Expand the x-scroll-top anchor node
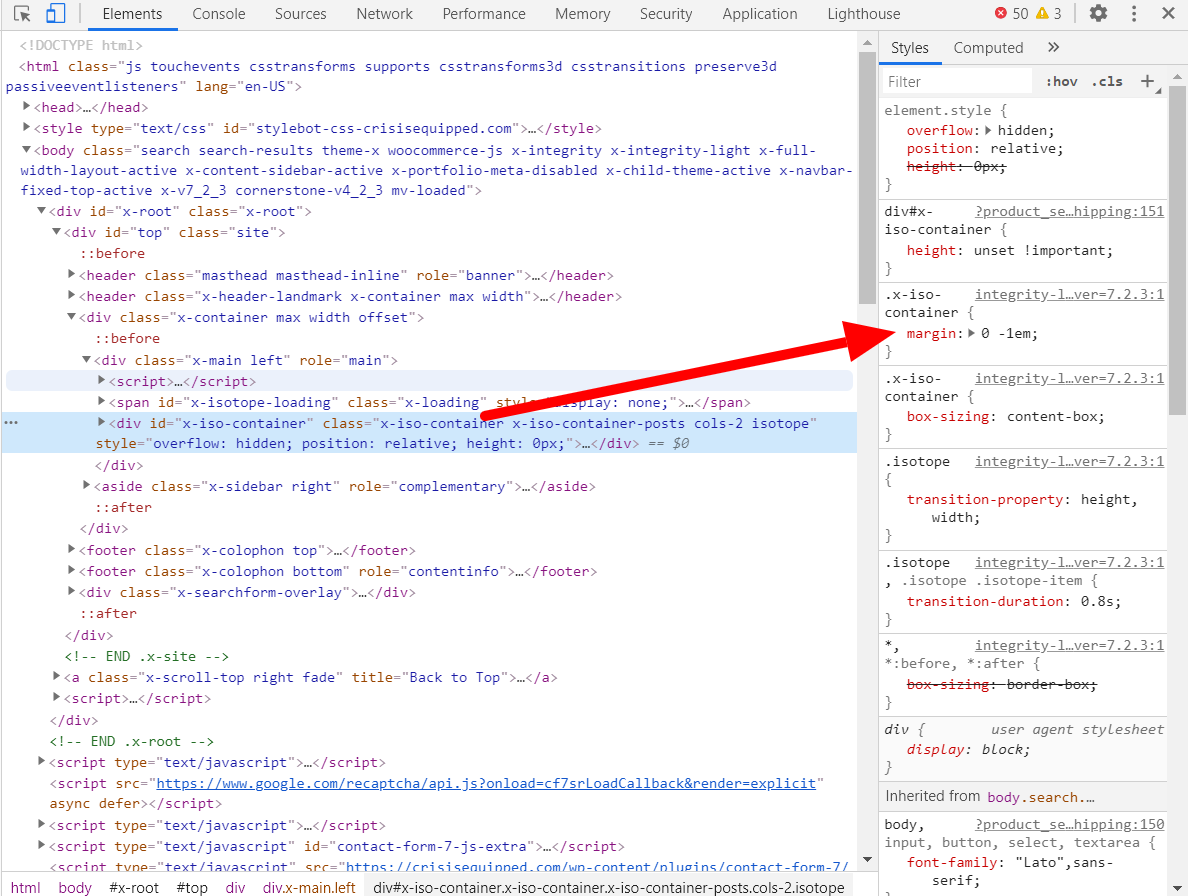Viewport: 1188px width, 896px height. click(x=56, y=676)
